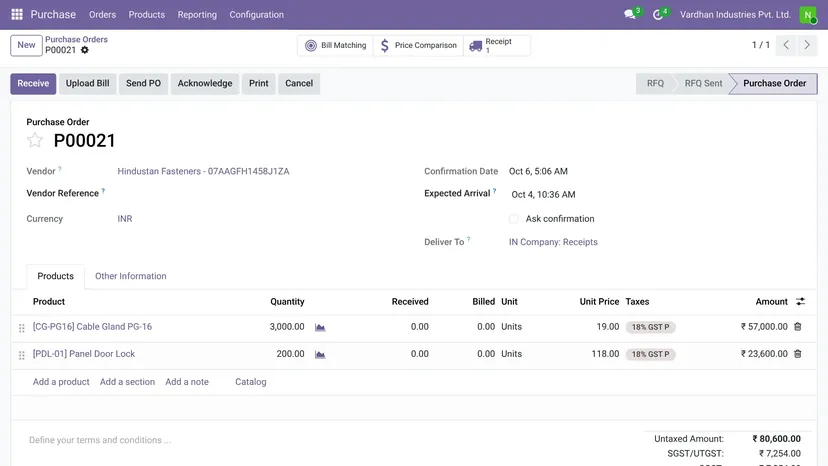Open product [CG-PG16] Cable Gland PG-16

[x=92, y=327]
